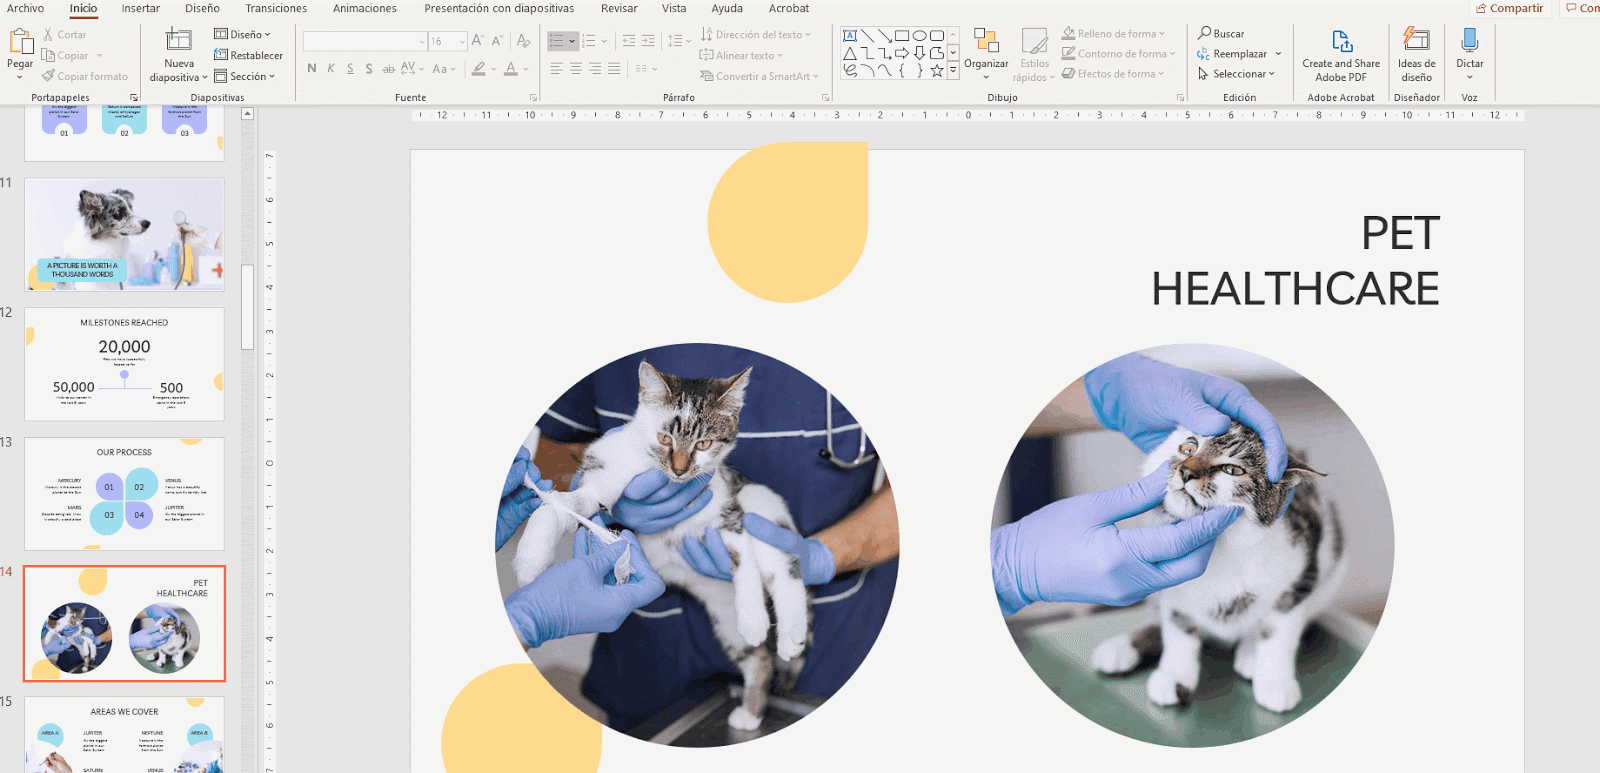
Task: Select slide 11 dog picture thumbnail
Action: [124, 235]
